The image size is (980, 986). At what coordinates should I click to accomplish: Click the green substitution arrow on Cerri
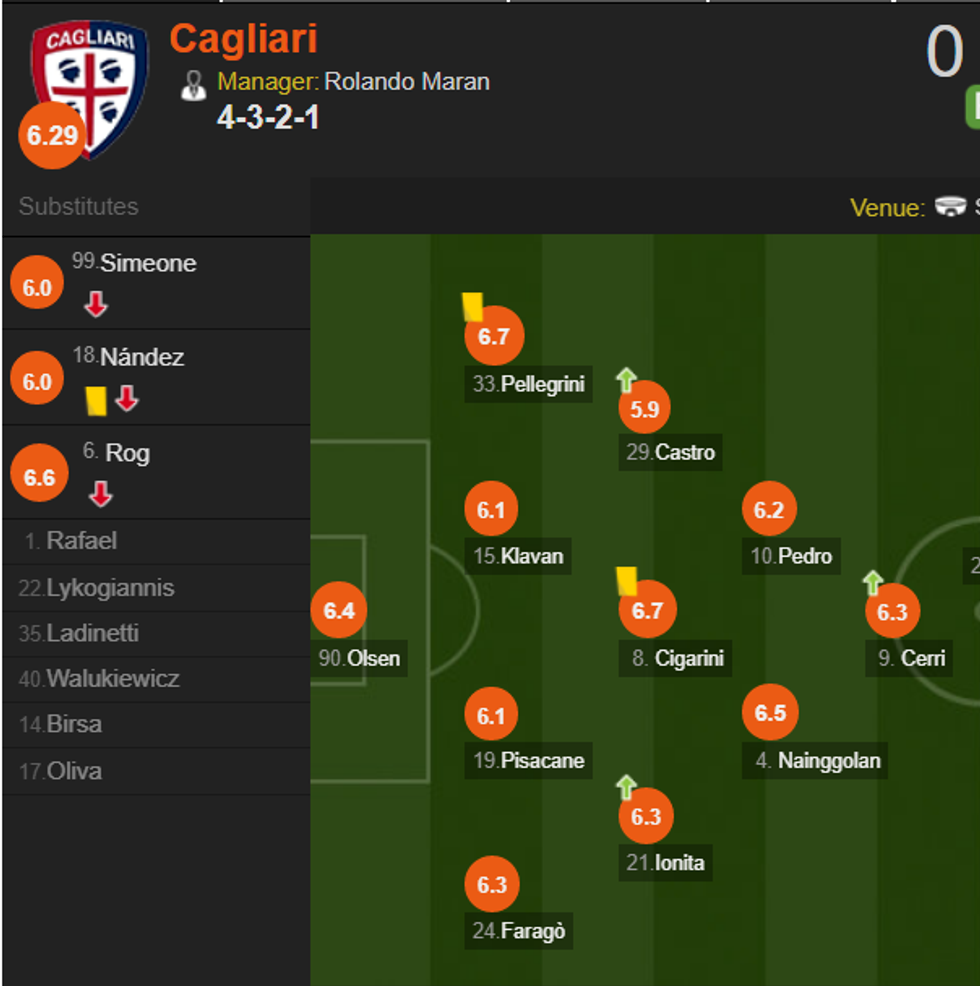coord(873,583)
